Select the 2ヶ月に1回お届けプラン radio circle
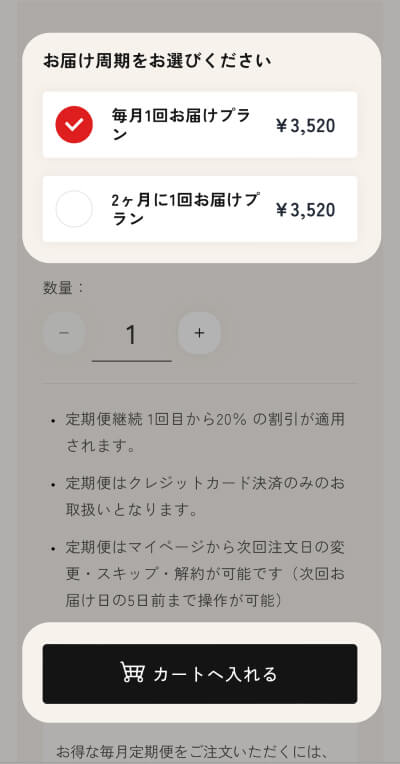This screenshot has width=400, height=764. tap(74, 209)
